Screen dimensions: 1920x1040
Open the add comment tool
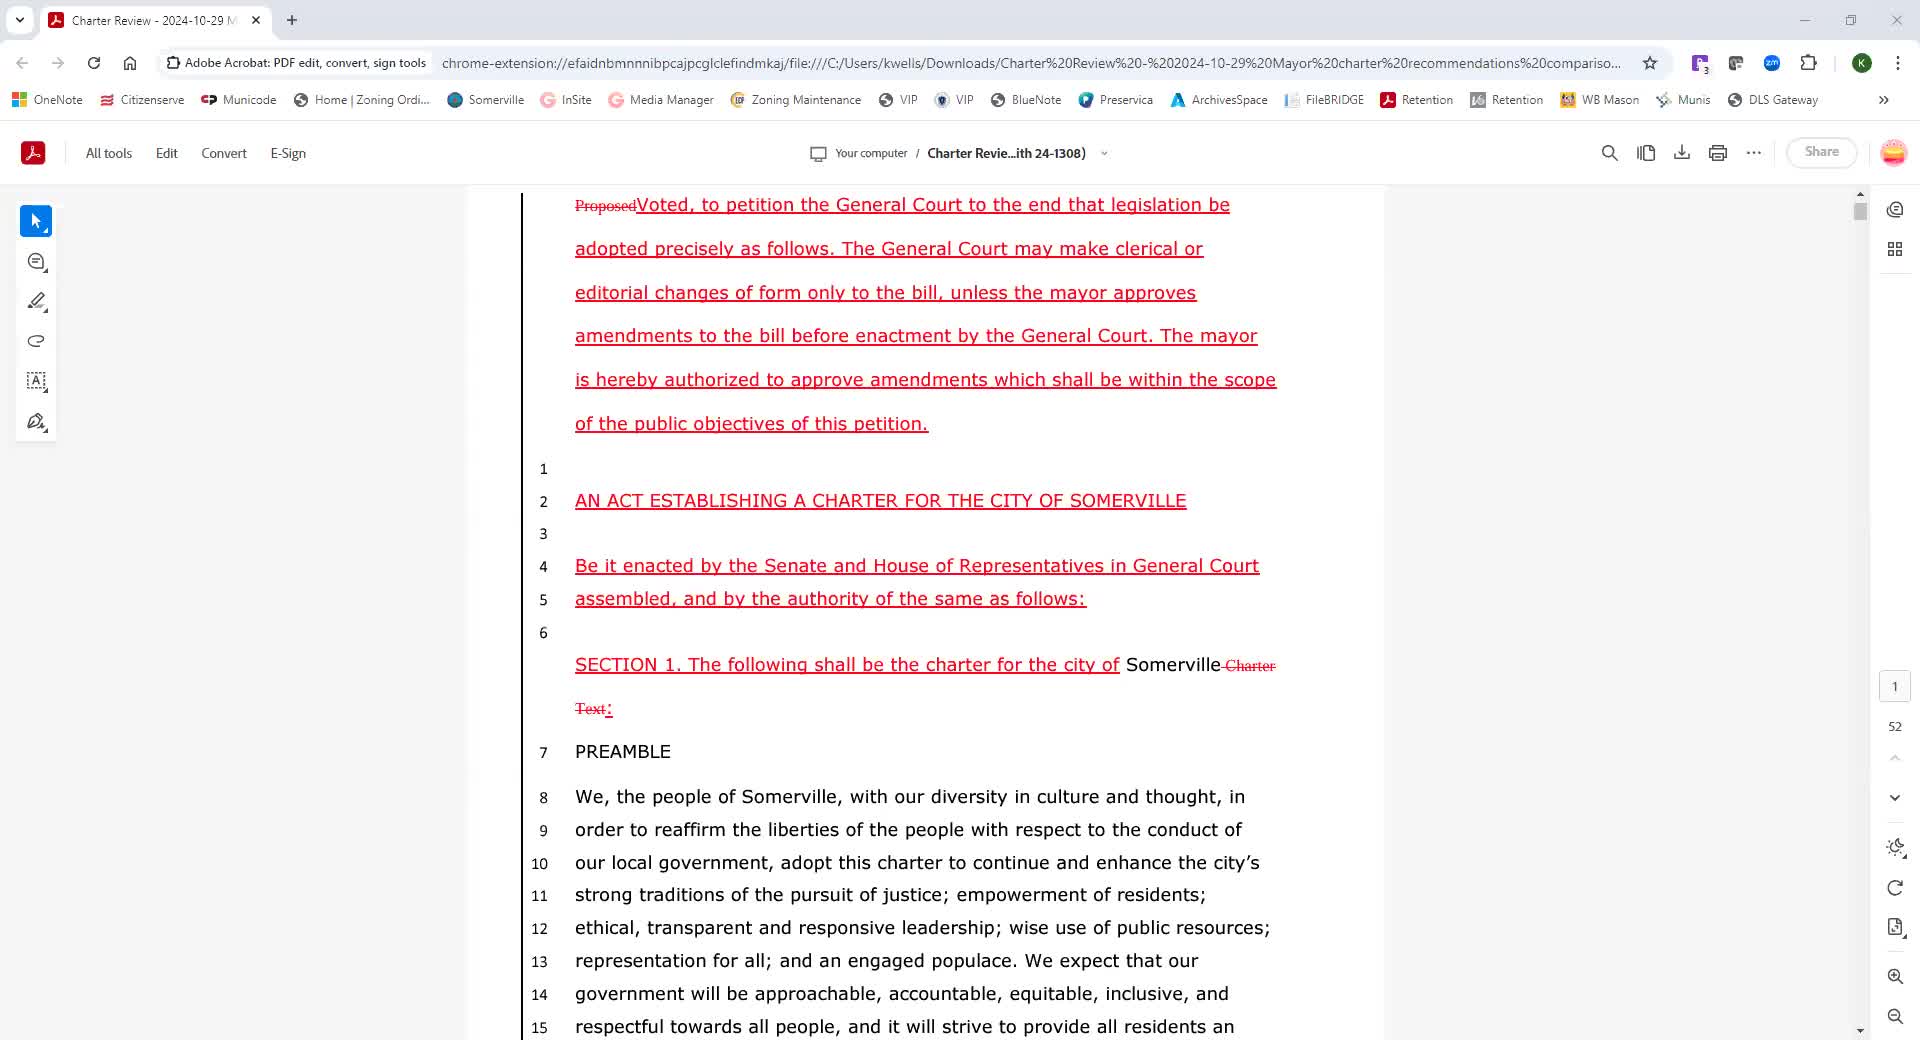click(36, 262)
